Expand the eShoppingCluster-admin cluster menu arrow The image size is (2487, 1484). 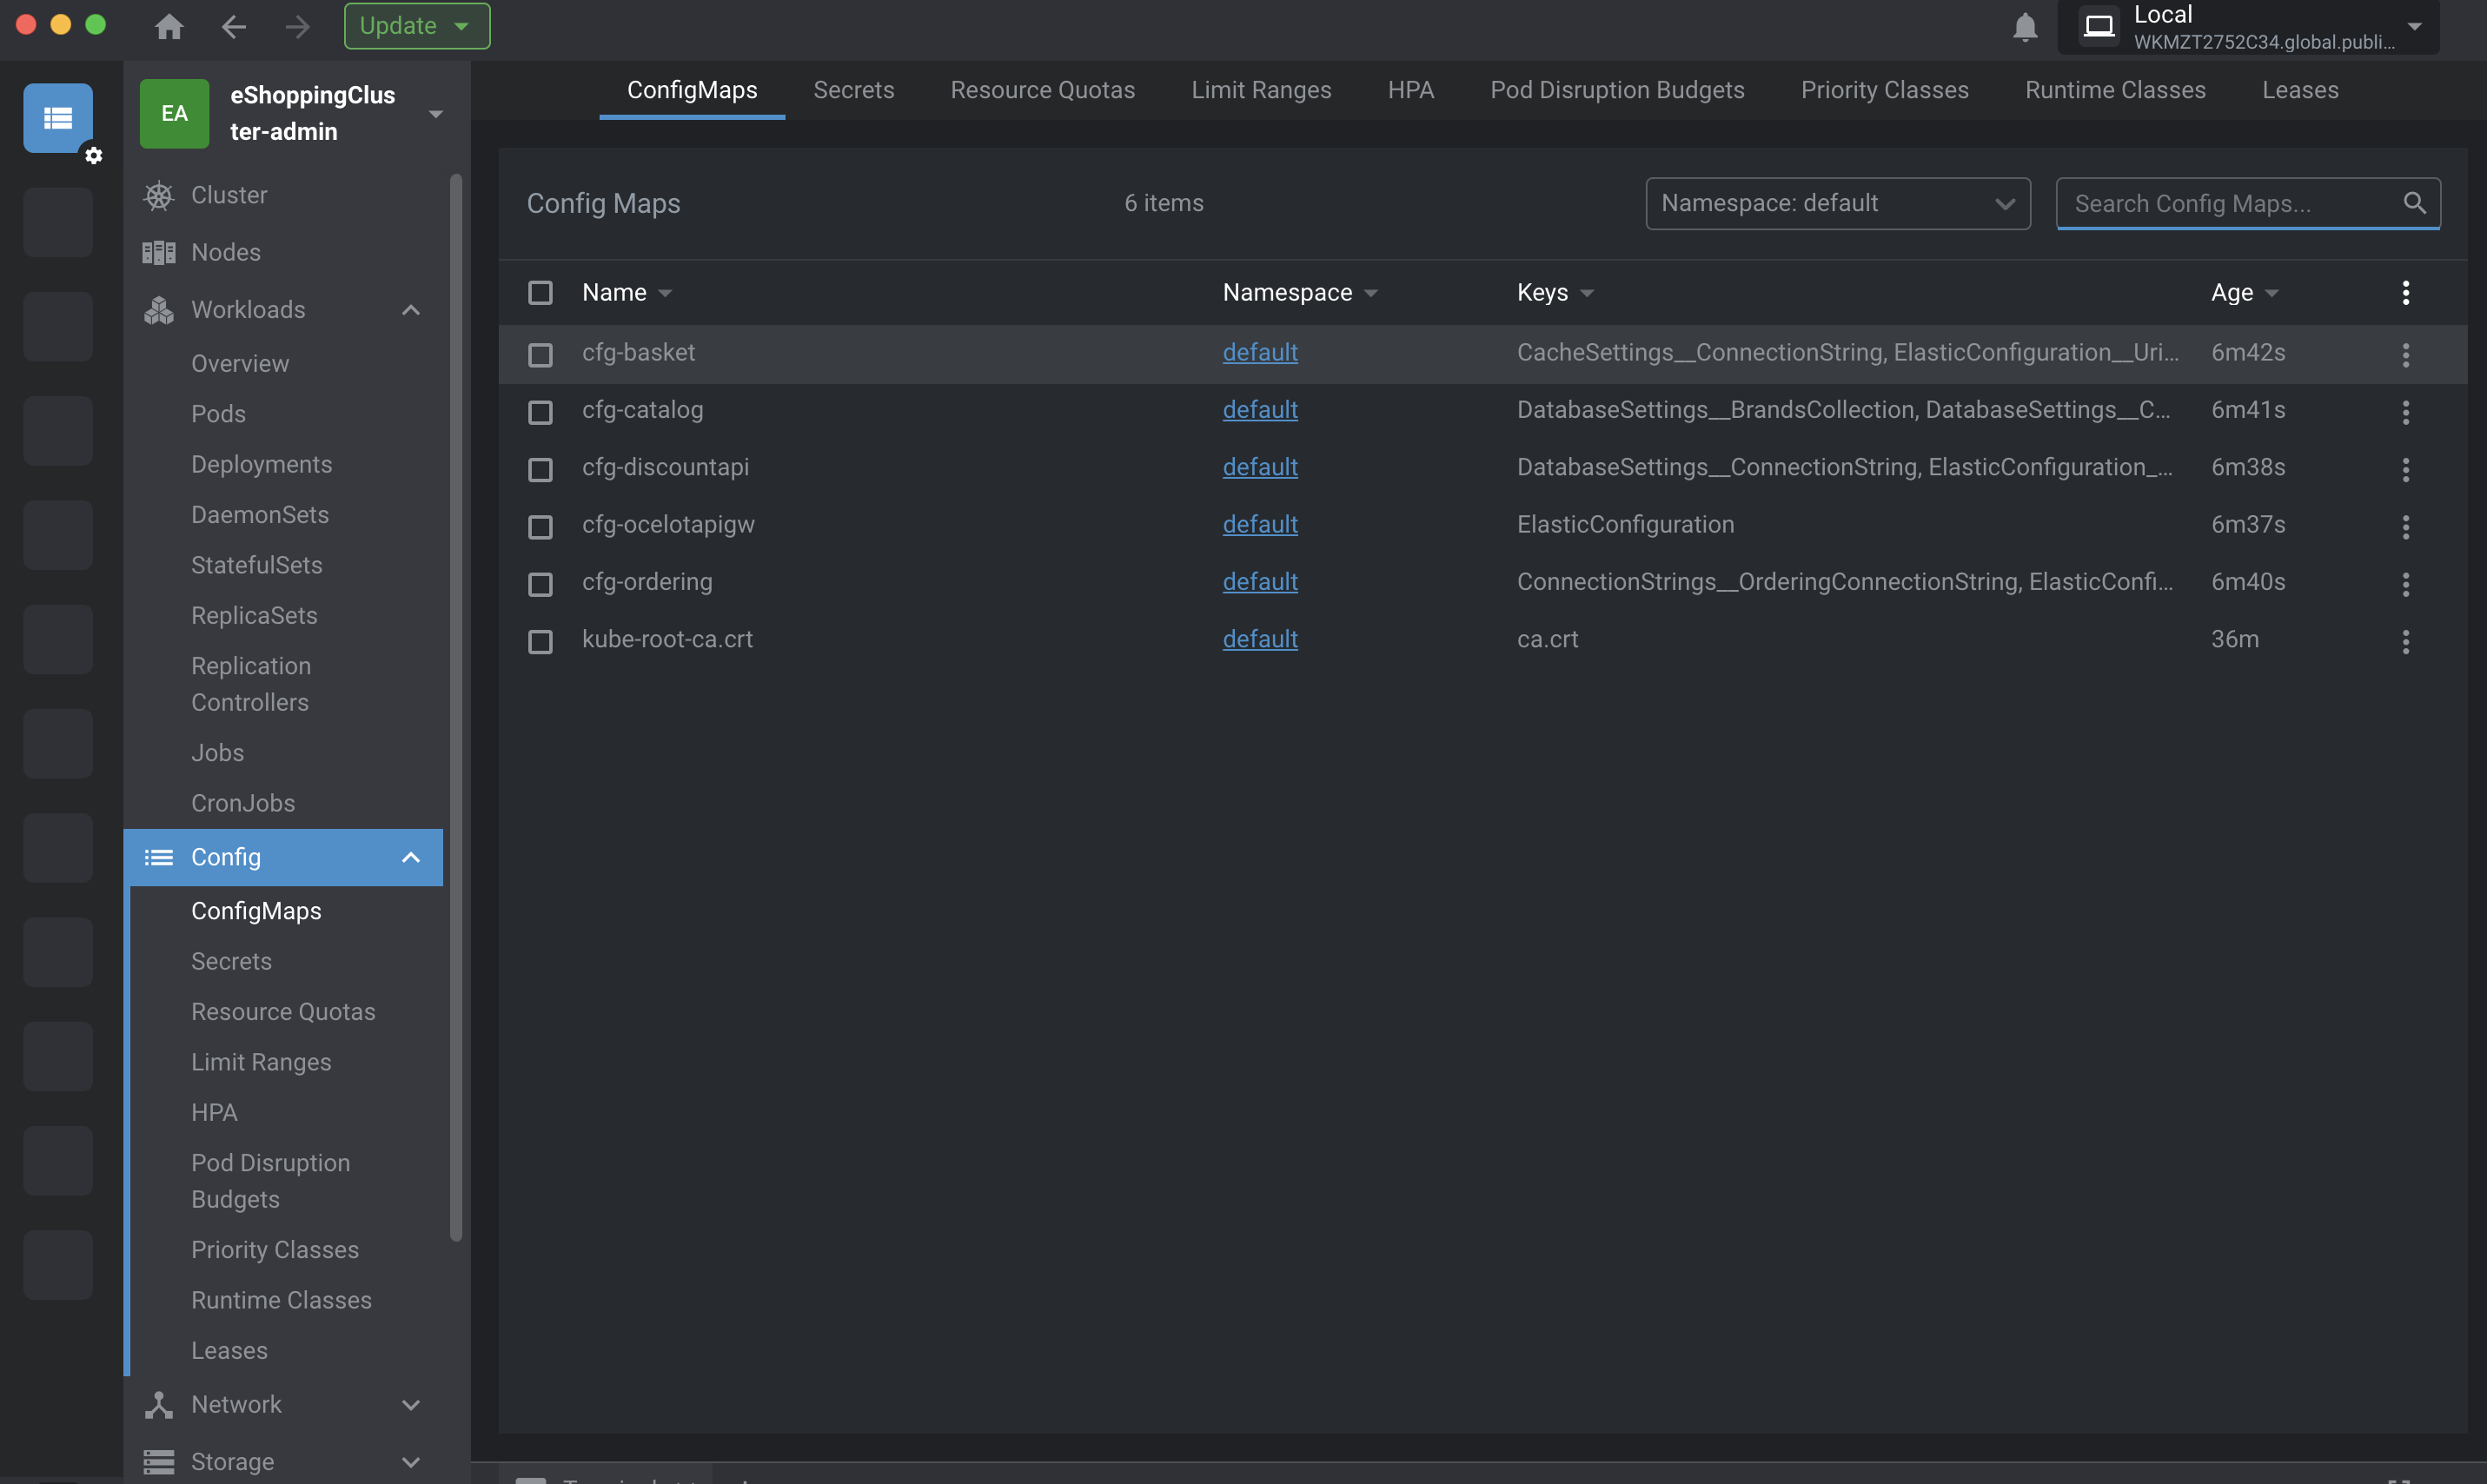pyautogui.click(x=436, y=114)
